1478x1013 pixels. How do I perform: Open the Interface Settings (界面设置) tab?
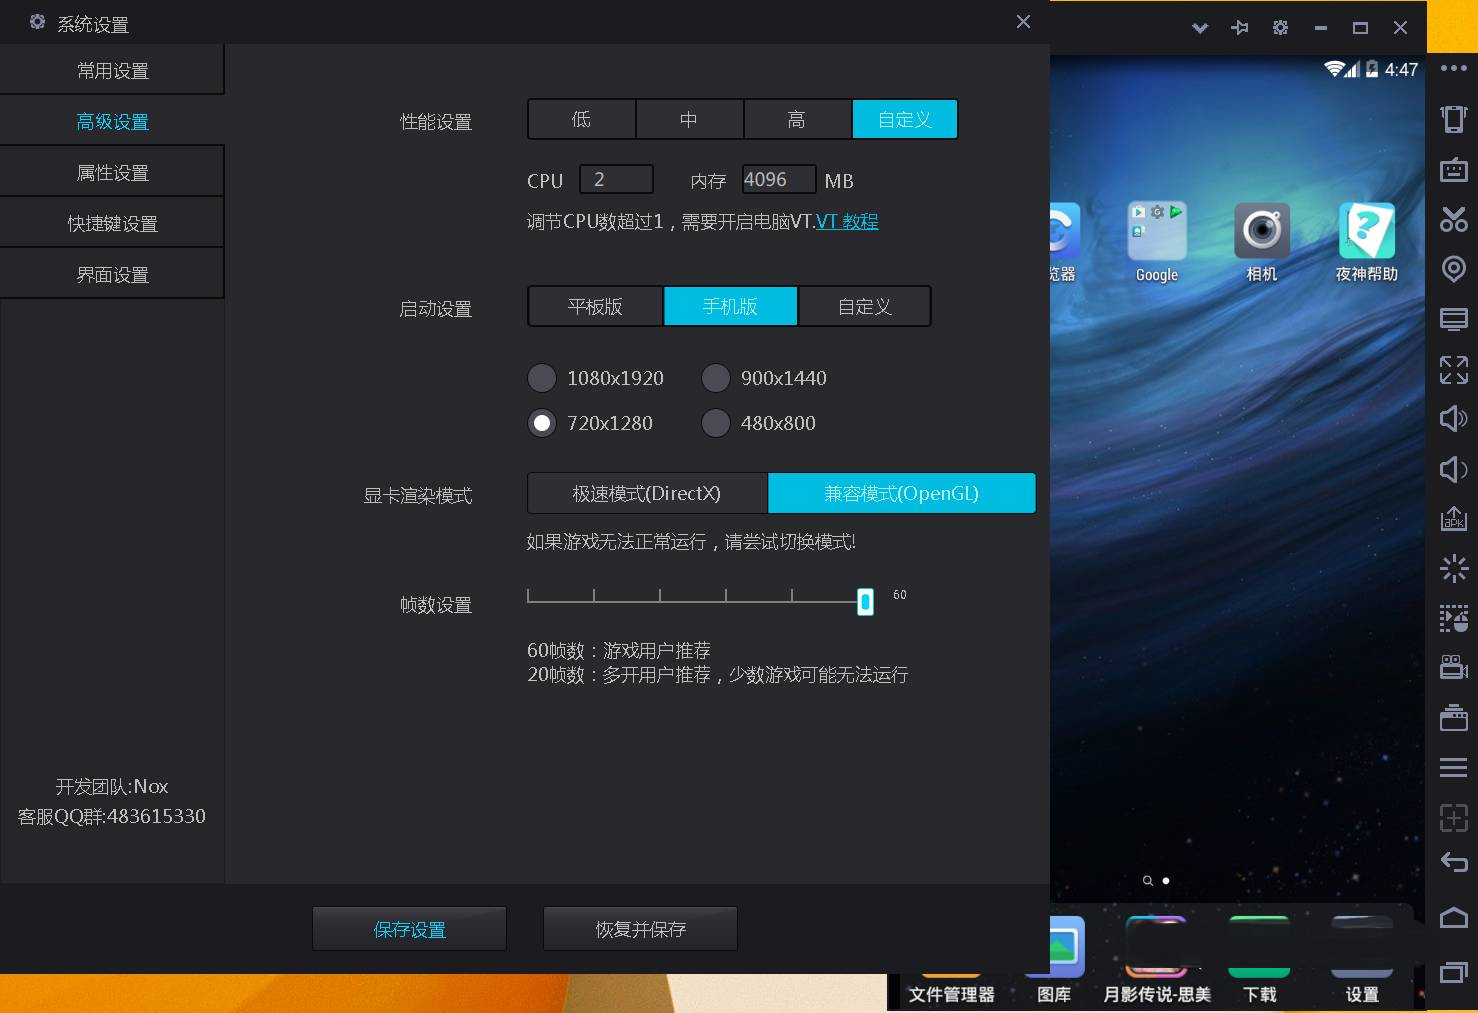[x=112, y=274]
